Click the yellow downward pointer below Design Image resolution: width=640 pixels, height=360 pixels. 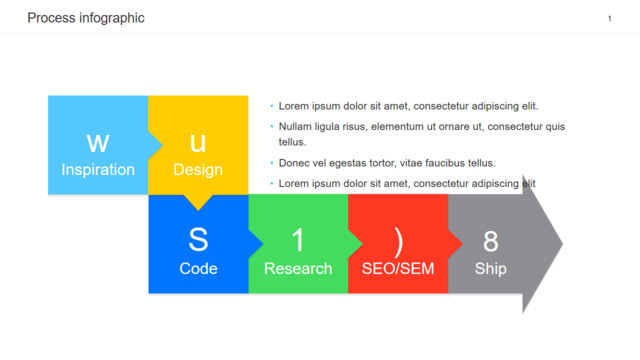[198, 202]
